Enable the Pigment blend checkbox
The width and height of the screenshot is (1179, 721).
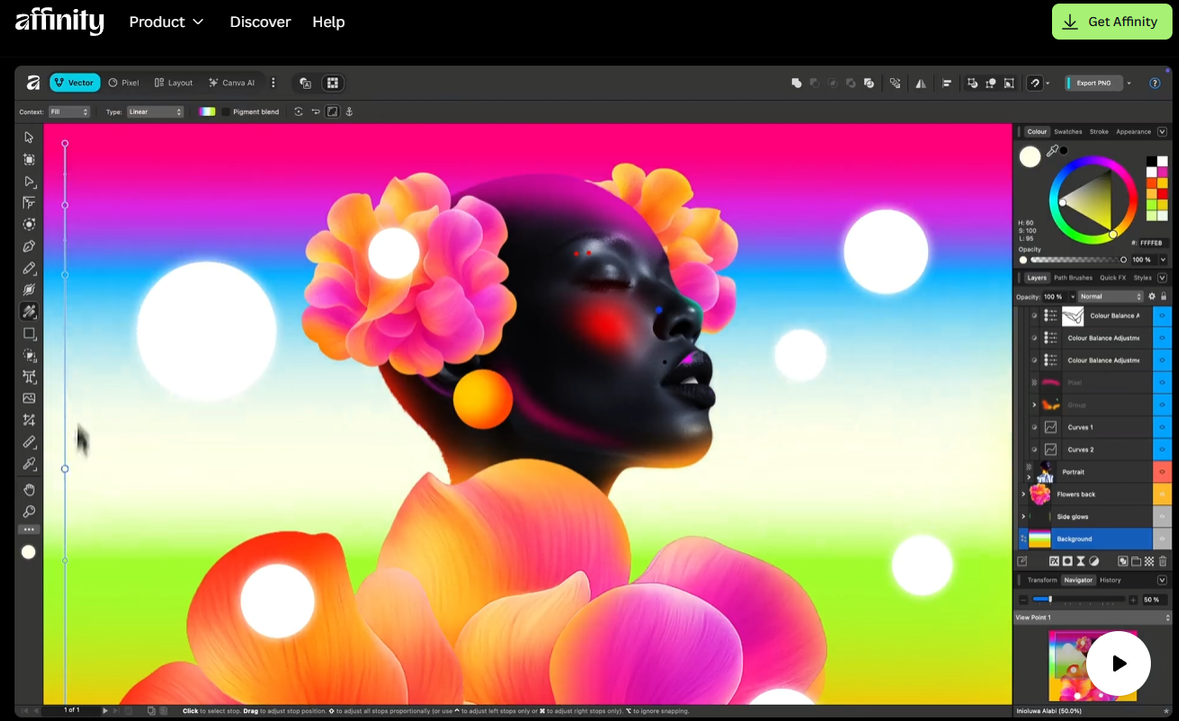tap(226, 112)
